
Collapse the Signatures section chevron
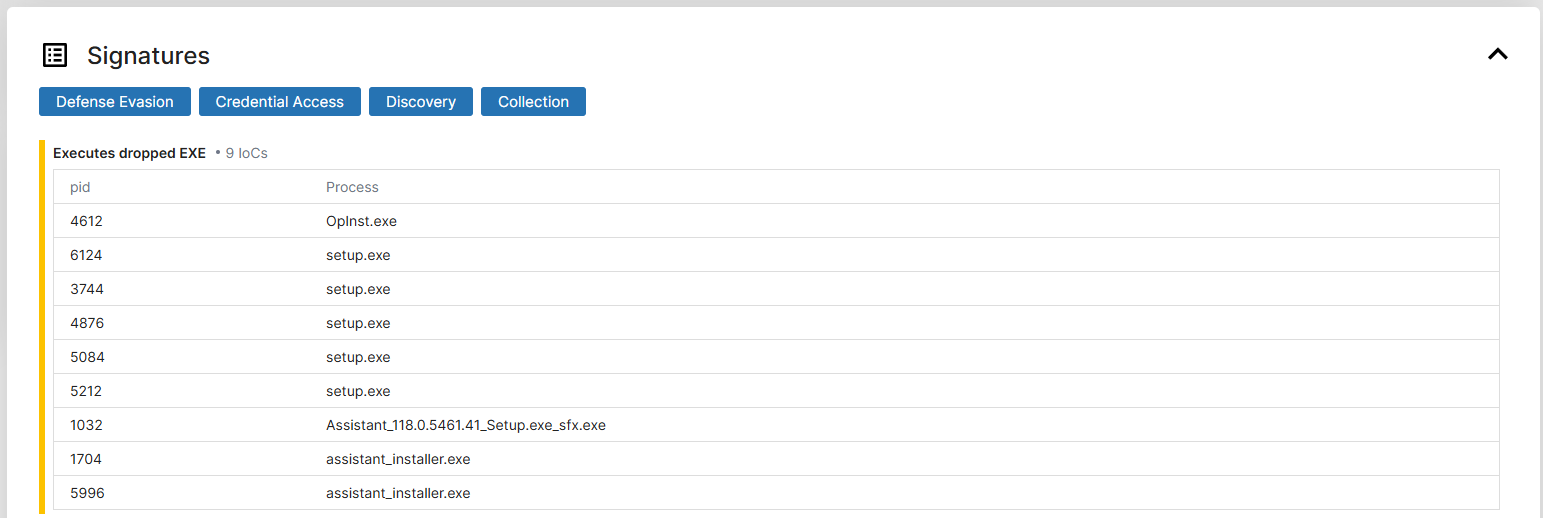(x=1497, y=55)
